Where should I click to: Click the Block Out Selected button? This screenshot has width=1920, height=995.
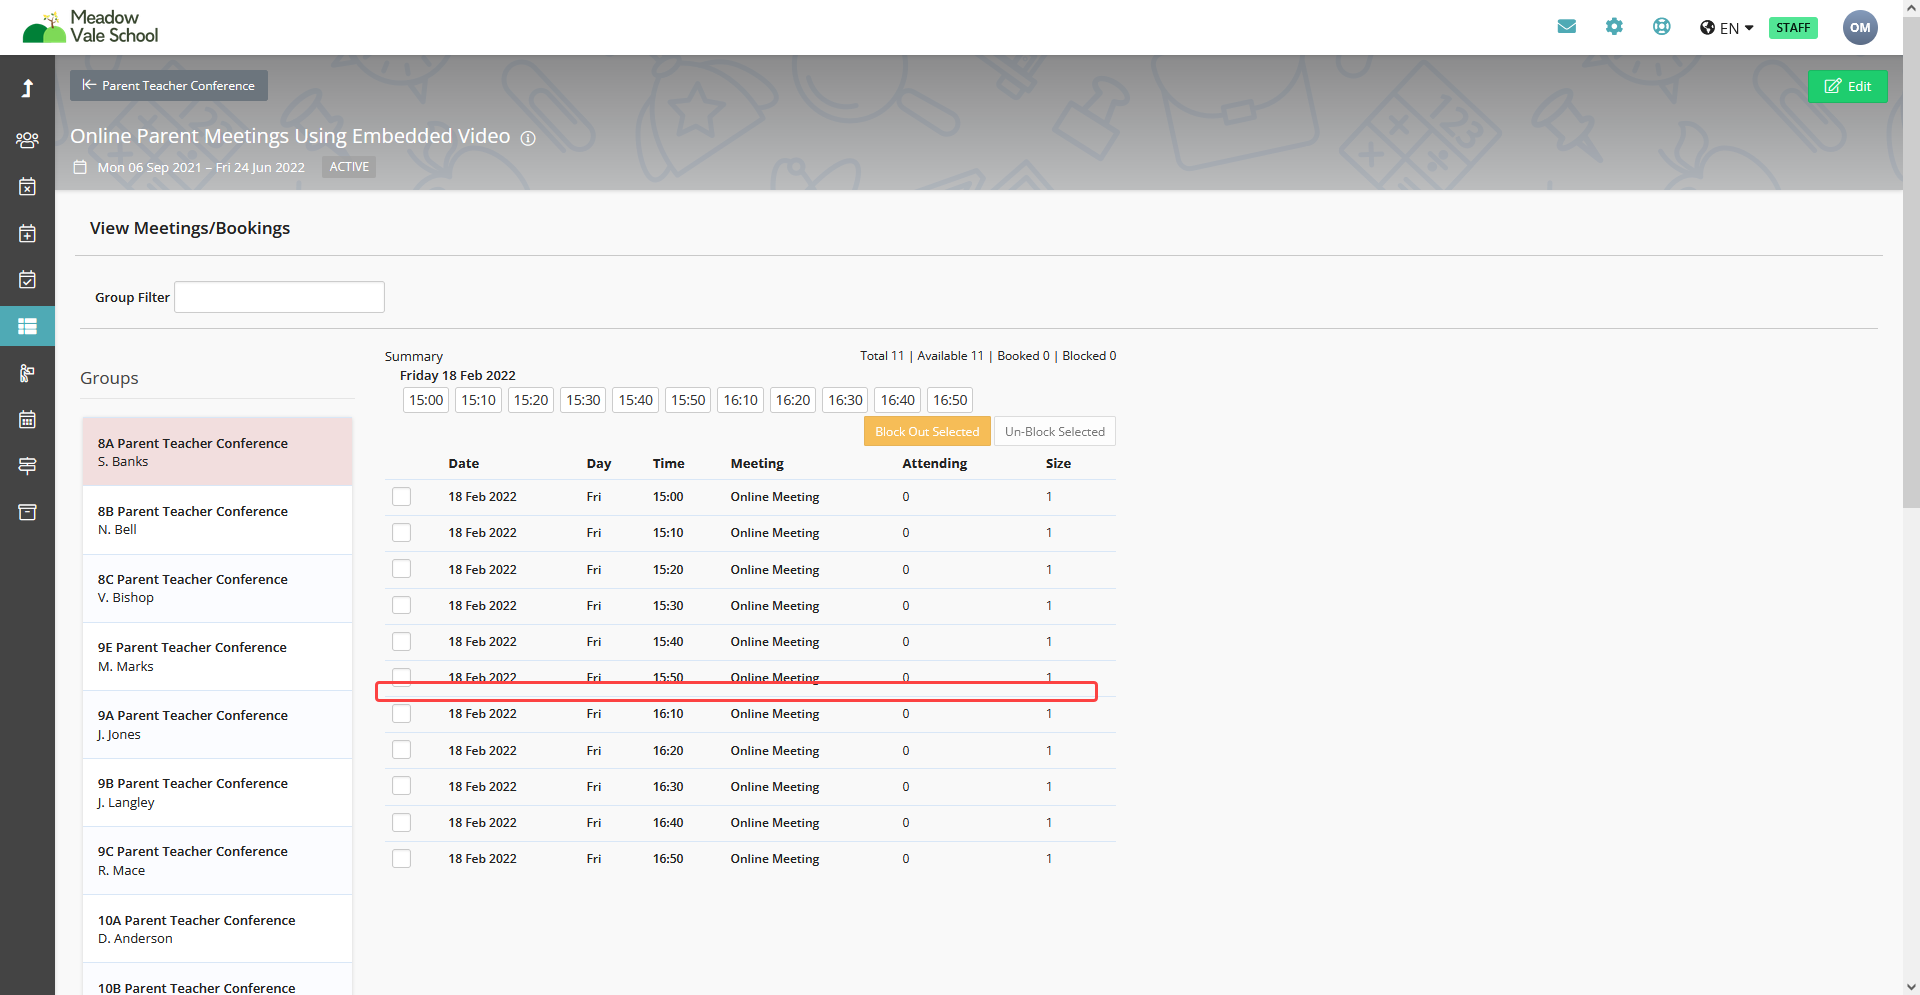[x=927, y=432]
